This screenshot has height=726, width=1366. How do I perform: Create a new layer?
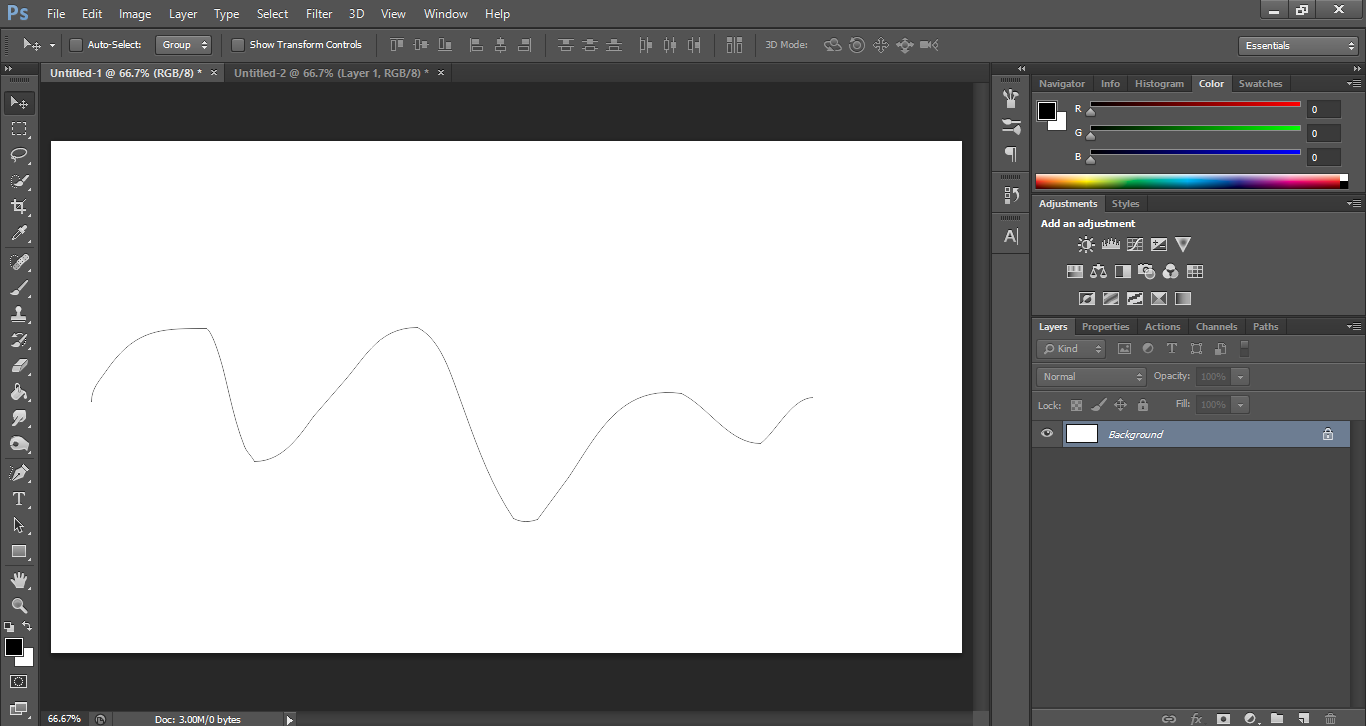tap(1302, 718)
